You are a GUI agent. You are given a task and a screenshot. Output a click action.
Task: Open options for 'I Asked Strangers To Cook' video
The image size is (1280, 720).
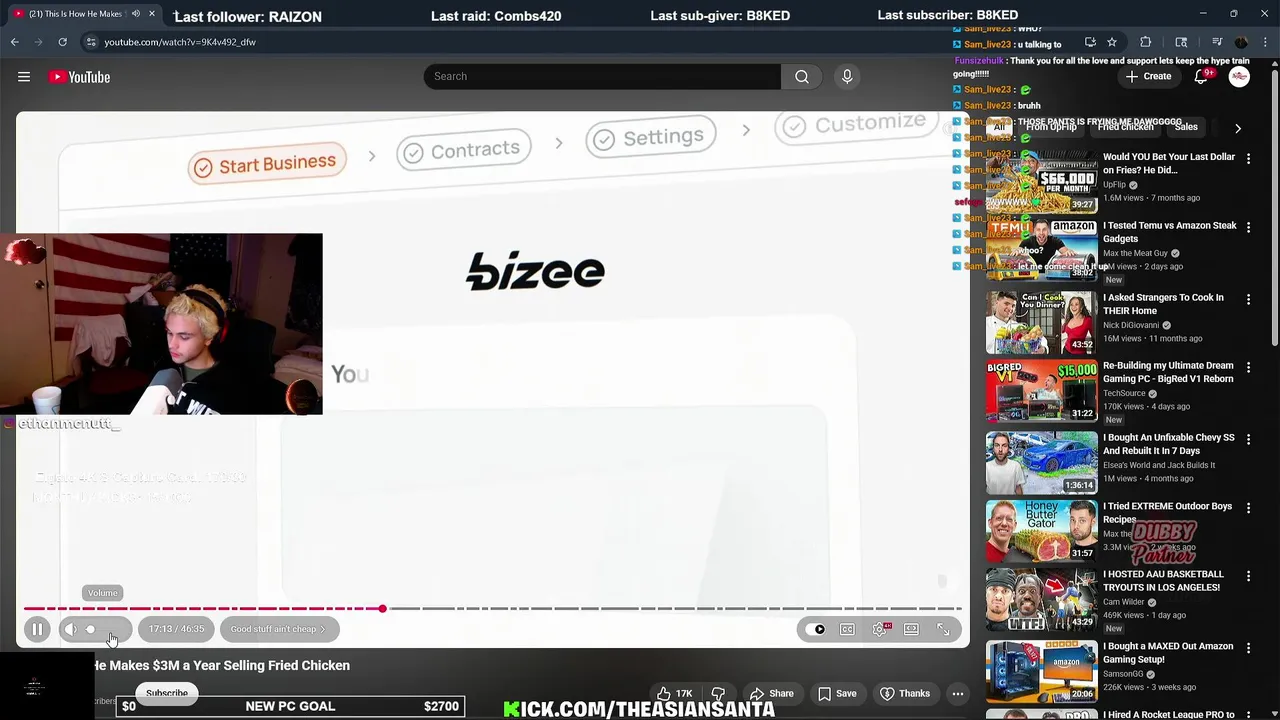pos(1248,300)
